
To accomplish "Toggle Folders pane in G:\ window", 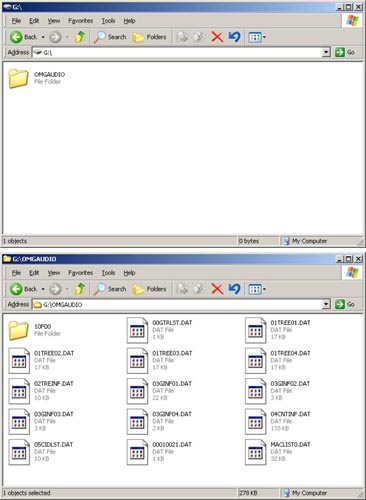I will pos(149,37).
